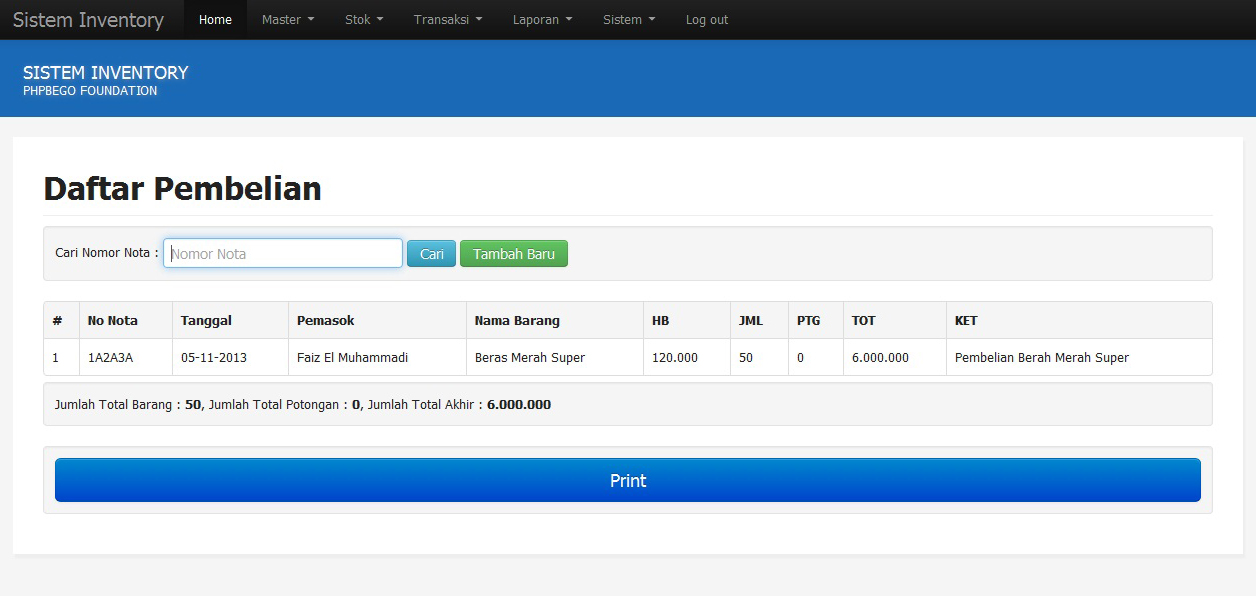The image size is (1256, 596).
Task: Expand the Stok menu
Action: pos(364,20)
